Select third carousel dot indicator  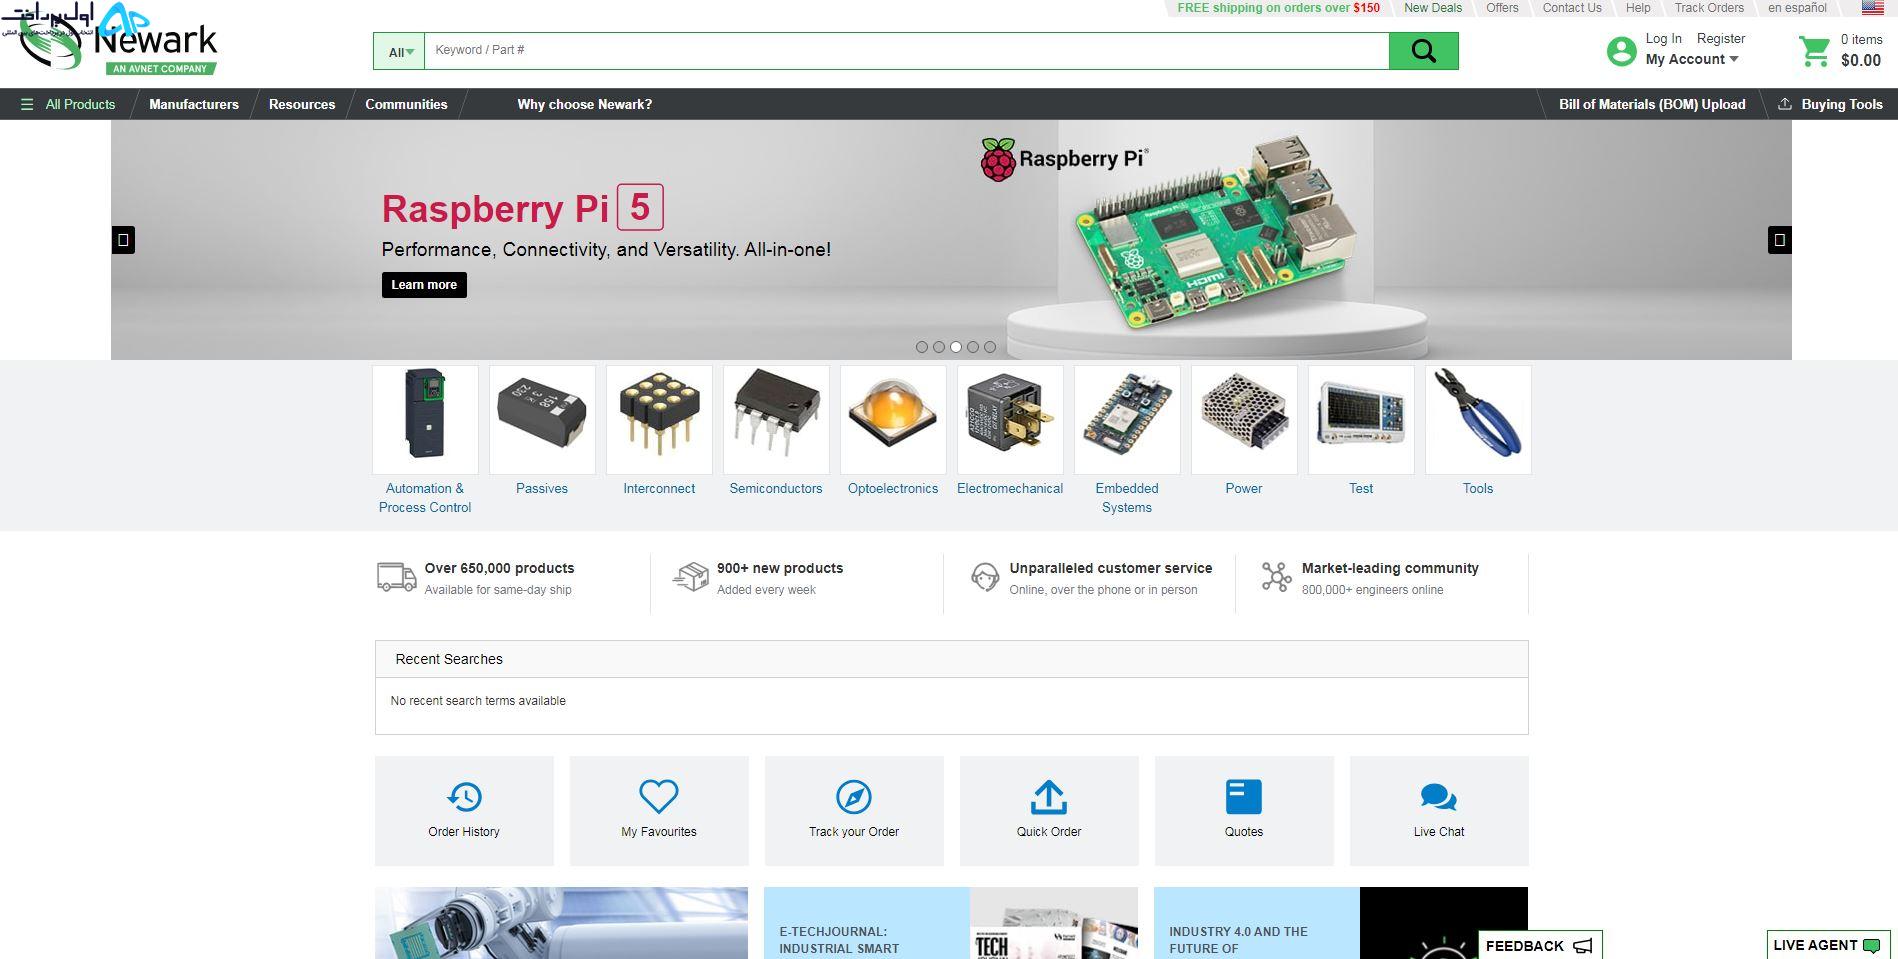pos(956,347)
